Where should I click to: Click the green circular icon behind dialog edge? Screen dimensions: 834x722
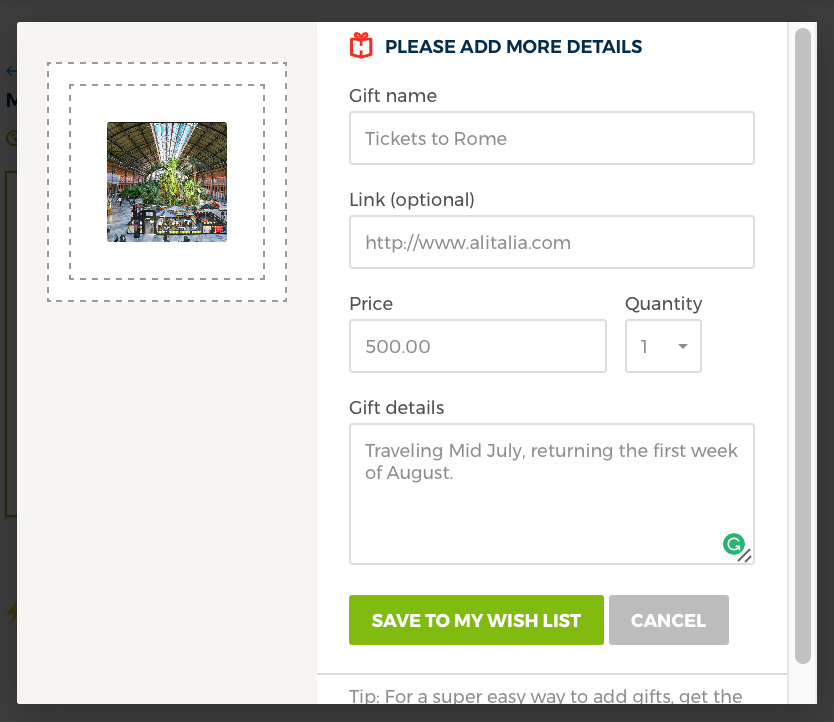tap(11, 138)
